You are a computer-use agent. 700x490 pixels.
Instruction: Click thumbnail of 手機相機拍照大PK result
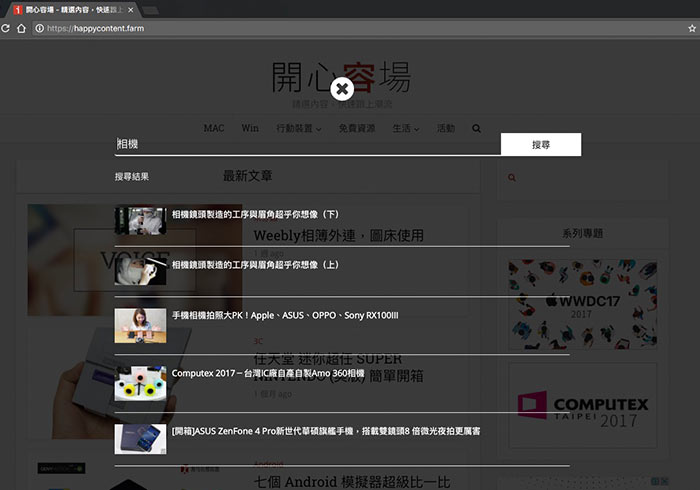[x=140, y=326]
